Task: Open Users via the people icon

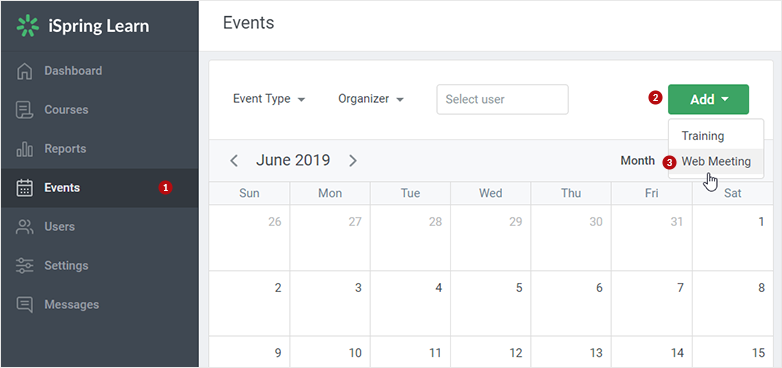Action: click(24, 227)
